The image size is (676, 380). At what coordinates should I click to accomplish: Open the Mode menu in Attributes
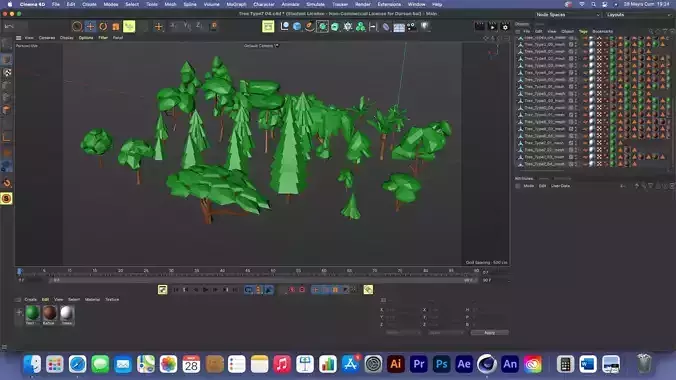click(528, 186)
